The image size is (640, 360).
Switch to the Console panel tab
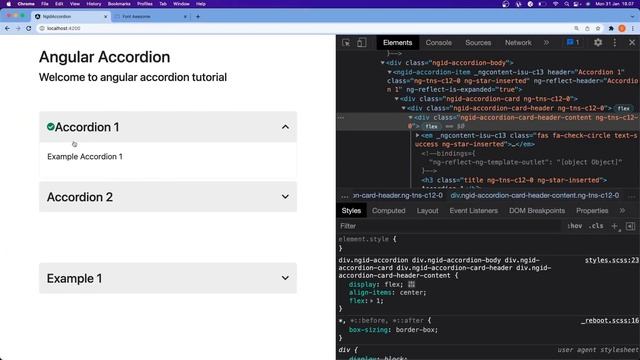[x=438, y=42]
